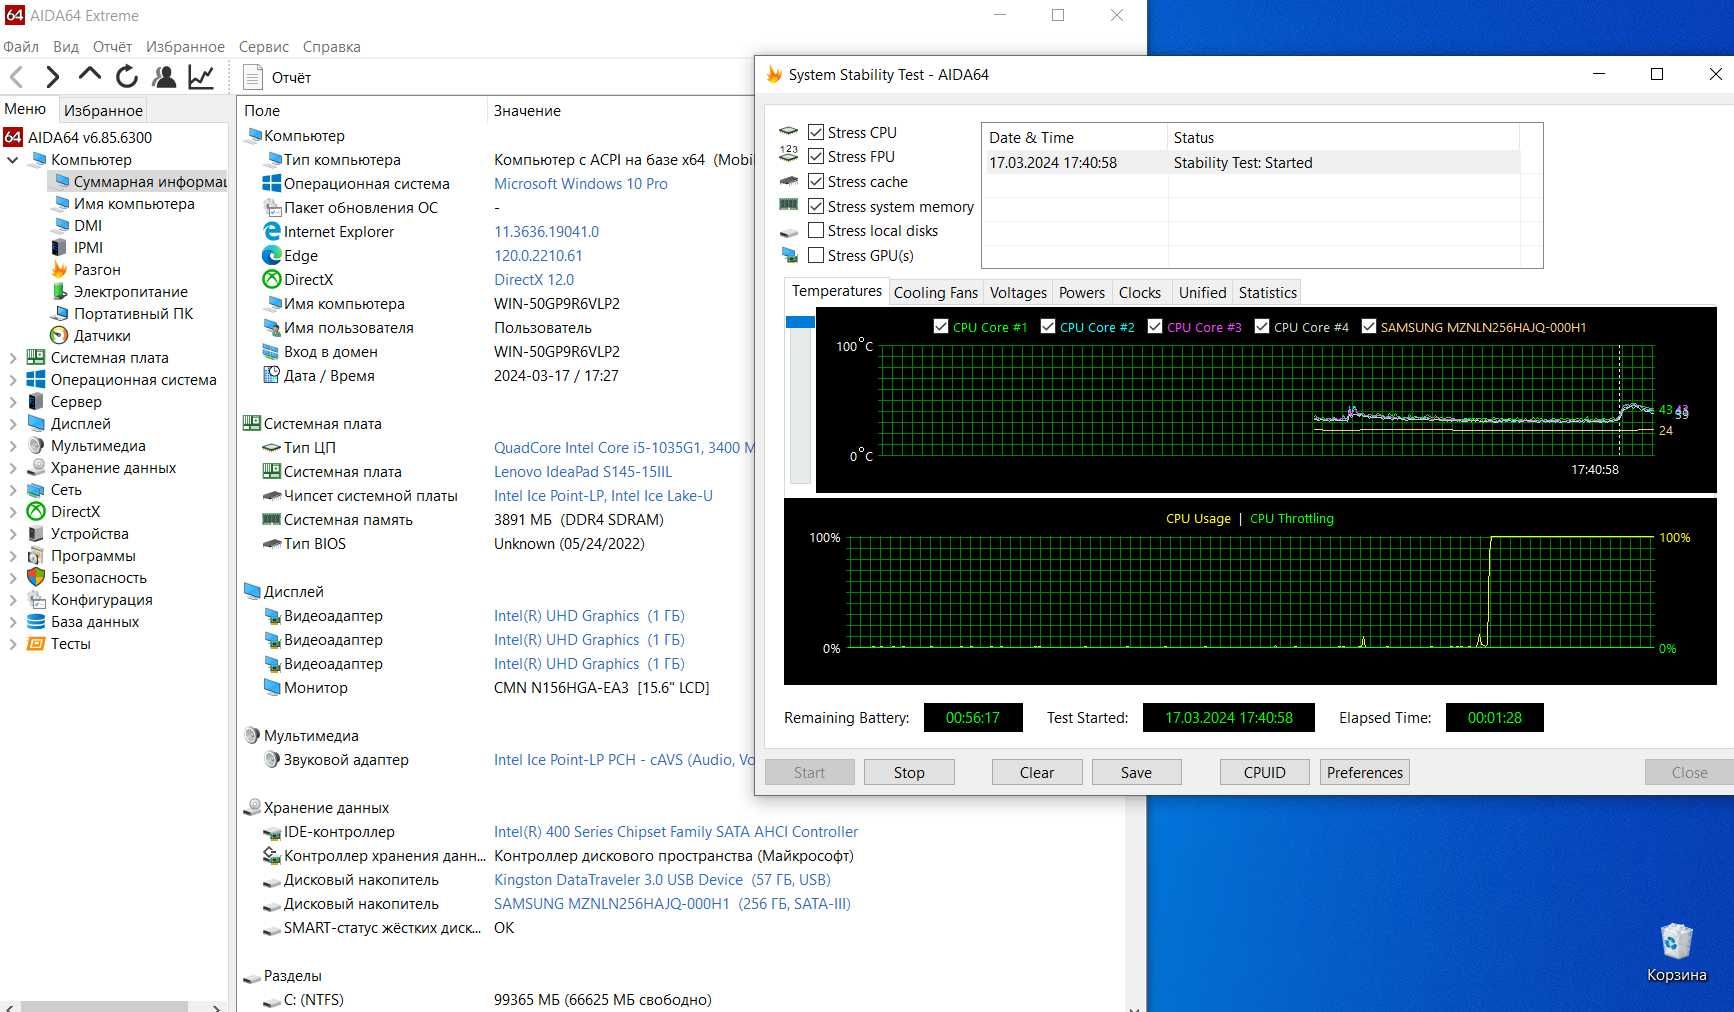Click the Edge row in report
The image size is (1734, 1012).
[300, 256]
